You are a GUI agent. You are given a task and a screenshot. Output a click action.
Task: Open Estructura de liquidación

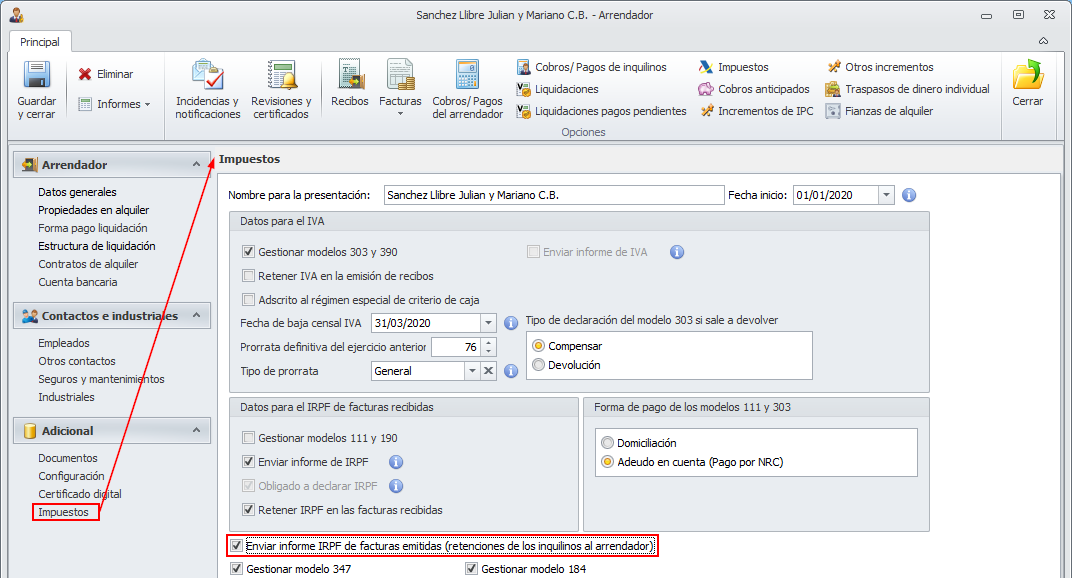coord(97,246)
